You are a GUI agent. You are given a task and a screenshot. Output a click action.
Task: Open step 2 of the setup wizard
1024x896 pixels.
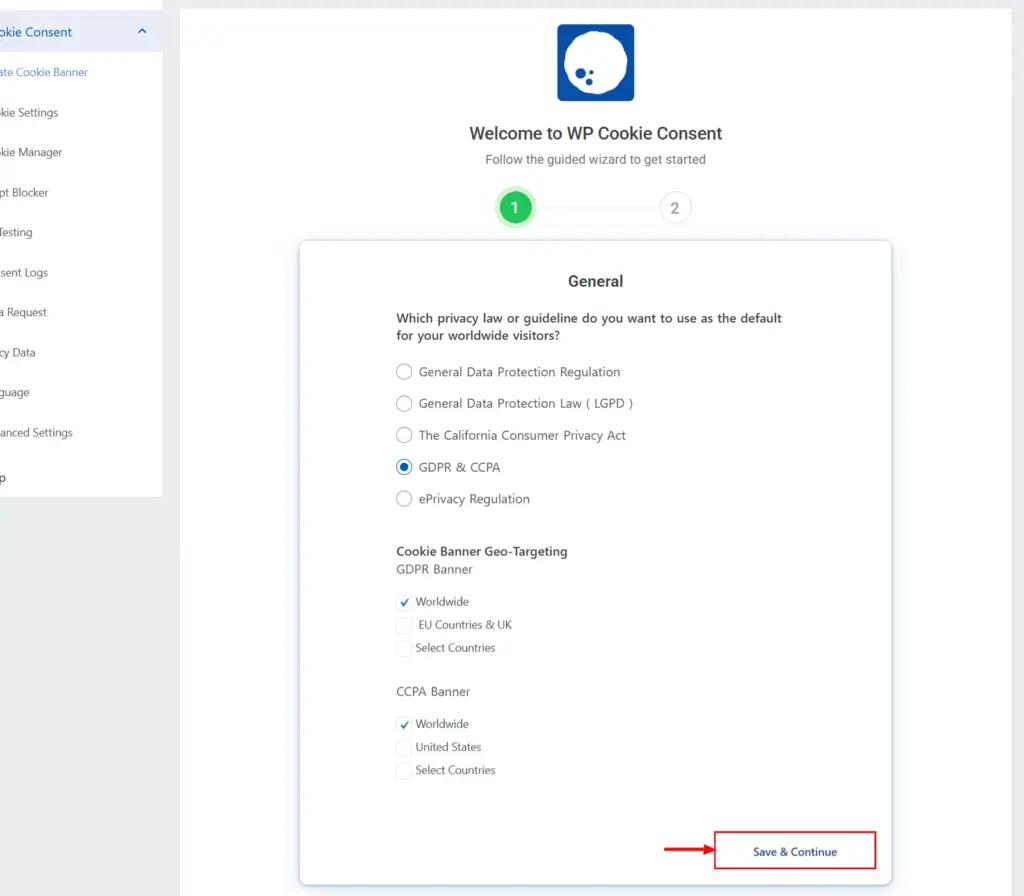675,207
